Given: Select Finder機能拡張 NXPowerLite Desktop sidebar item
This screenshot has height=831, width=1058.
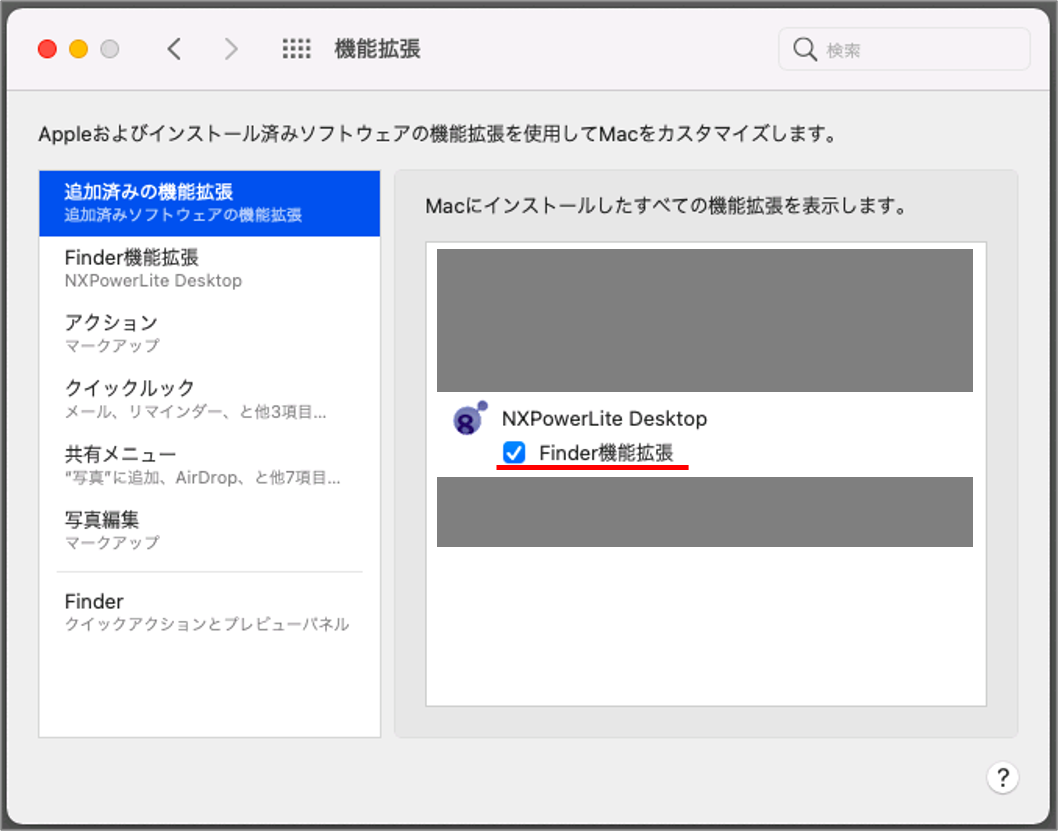Looking at the screenshot, I should (x=209, y=268).
